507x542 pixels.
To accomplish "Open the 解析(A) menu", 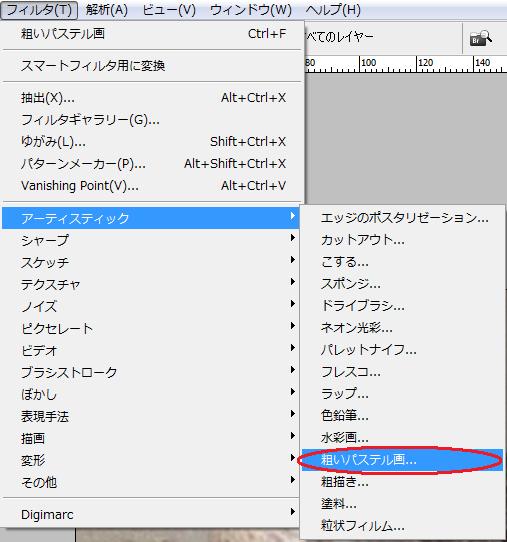I will pos(106,10).
